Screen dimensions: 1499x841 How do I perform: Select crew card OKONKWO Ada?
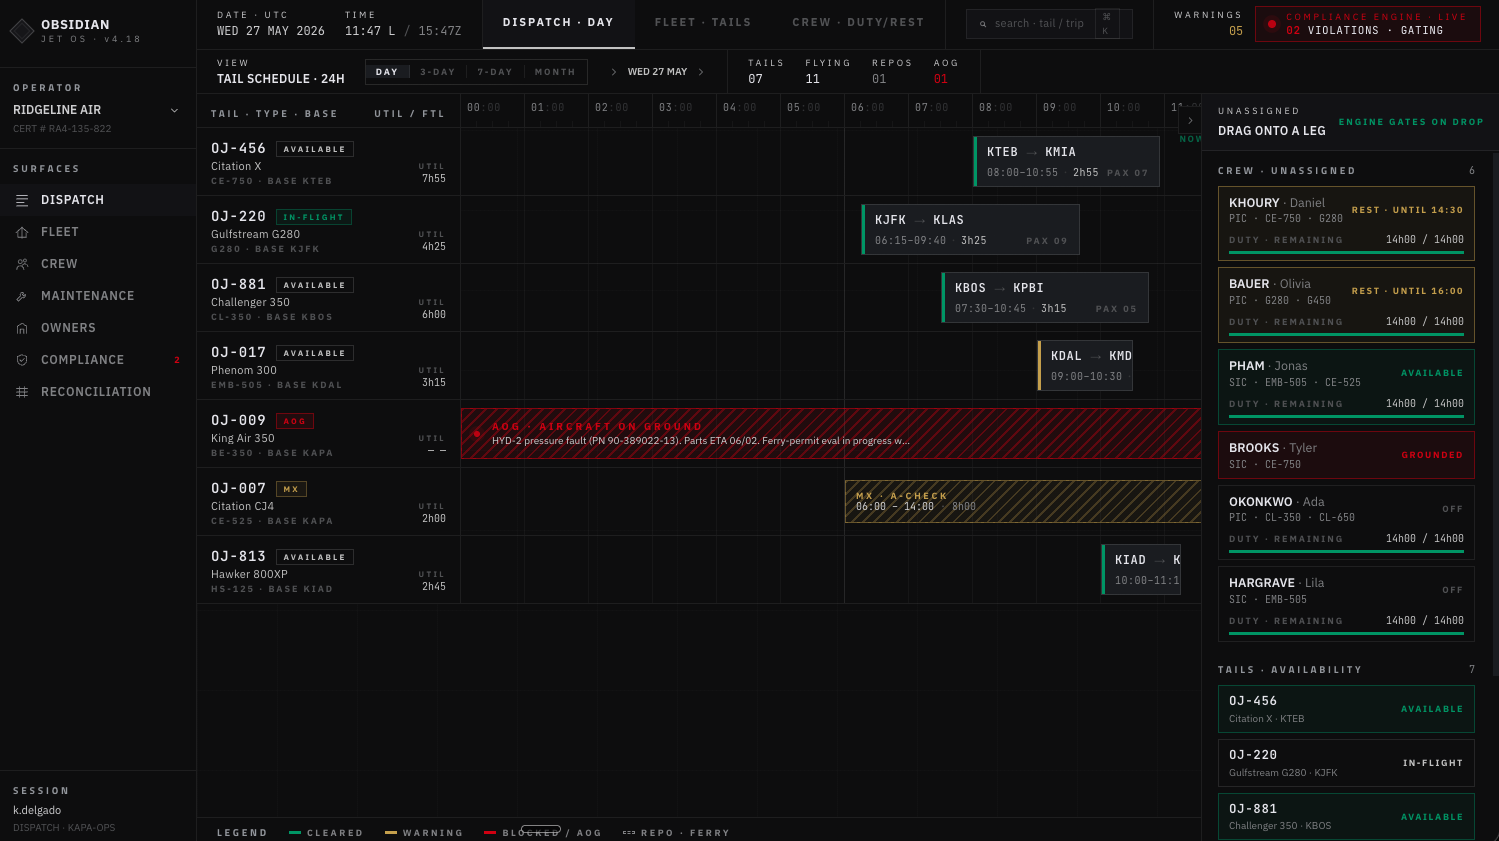click(1346, 522)
